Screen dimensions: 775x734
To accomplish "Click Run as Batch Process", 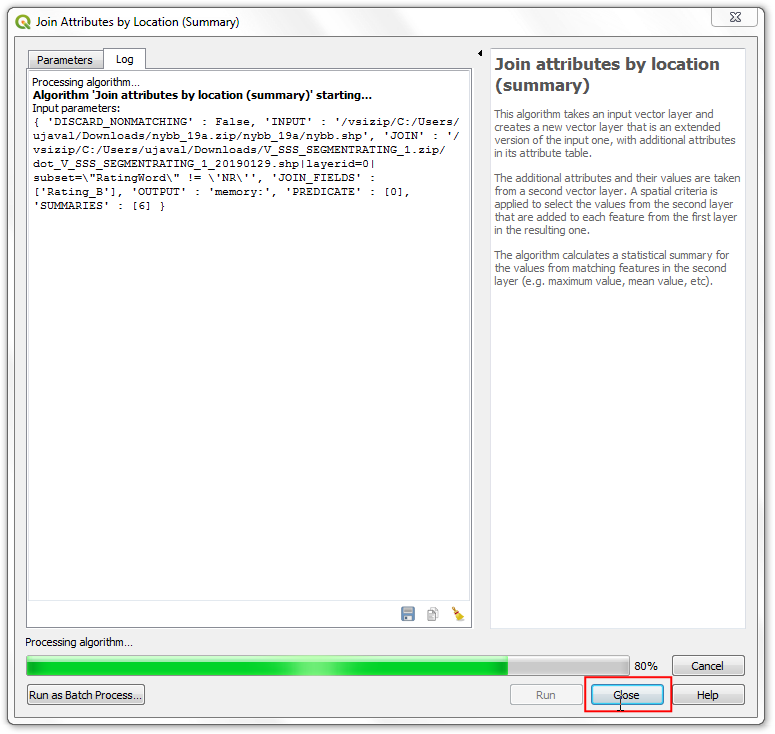I will tap(86, 695).
